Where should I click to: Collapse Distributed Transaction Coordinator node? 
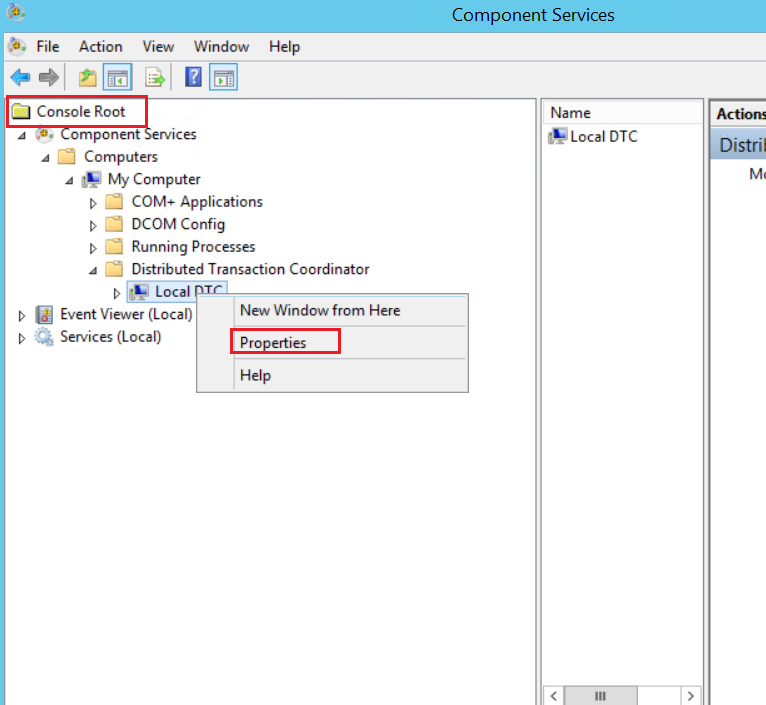click(x=93, y=270)
